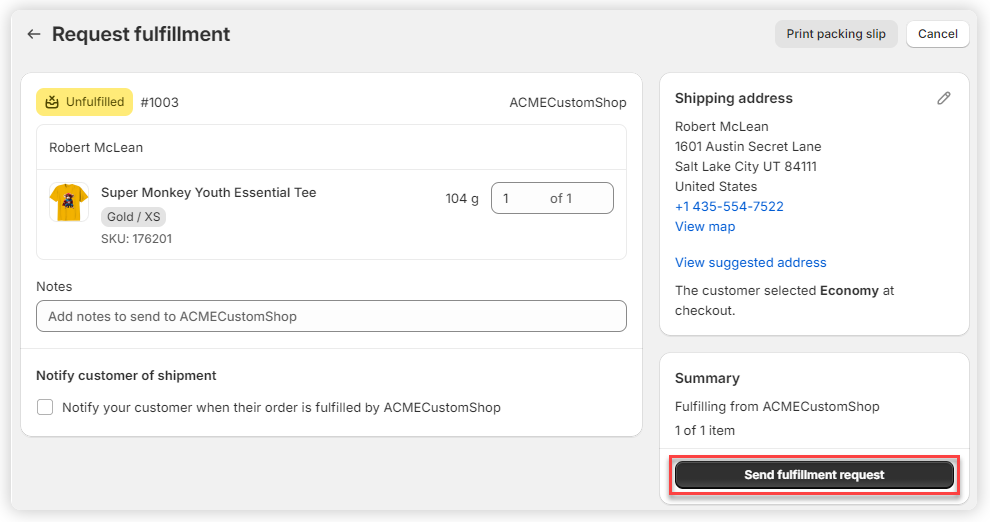The image size is (990, 522).
Task: Click Send fulfillment request button
Action: coord(814,475)
